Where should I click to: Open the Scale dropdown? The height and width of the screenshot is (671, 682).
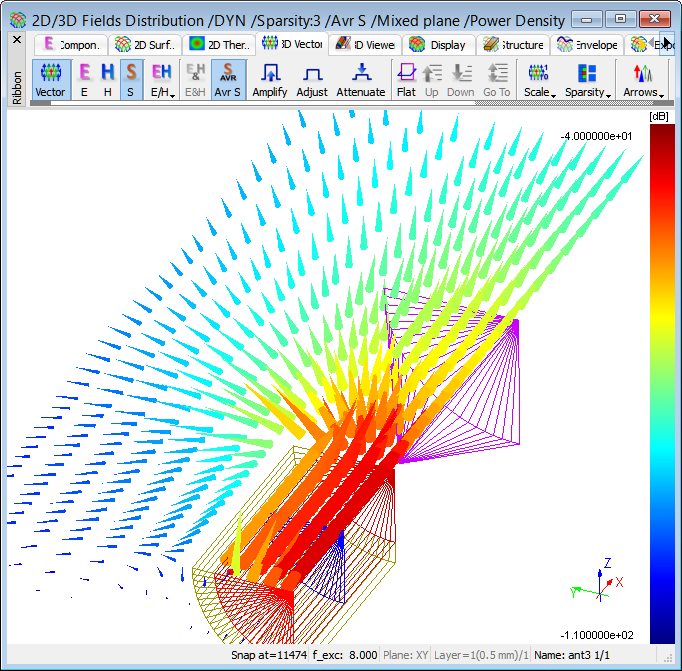click(x=538, y=79)
